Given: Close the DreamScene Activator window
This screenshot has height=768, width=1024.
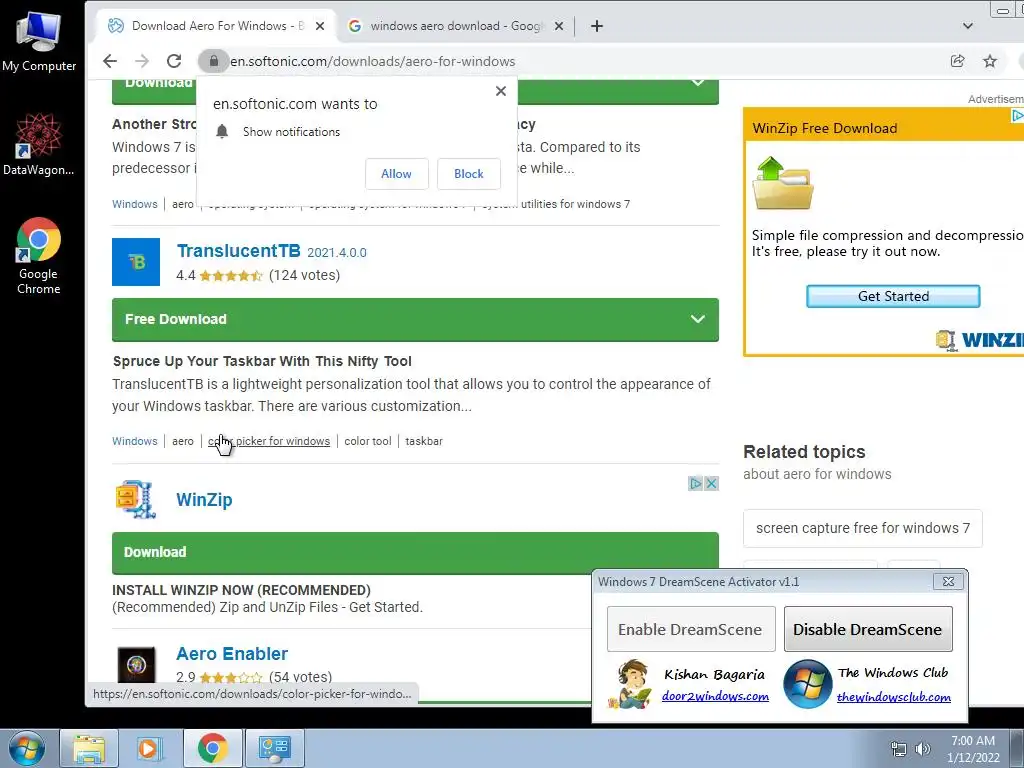Looking at the screenshot, I should tap(948, 581).
